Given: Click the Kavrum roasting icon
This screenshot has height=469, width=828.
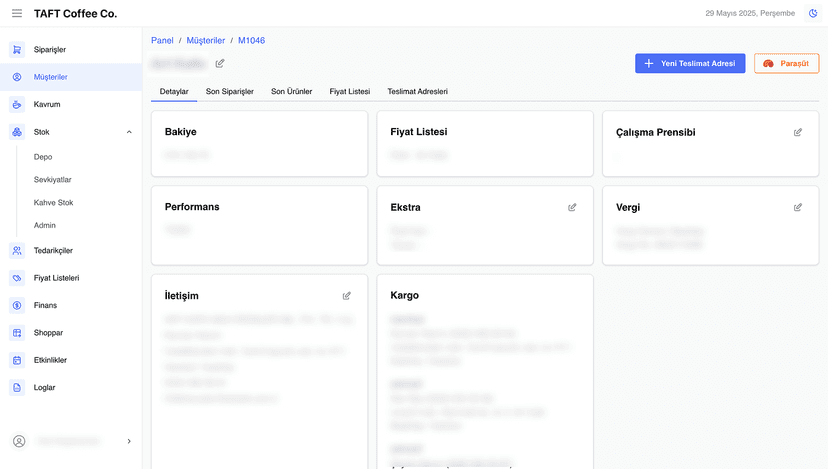Looking at the screenshot, I should coord(17,105).
